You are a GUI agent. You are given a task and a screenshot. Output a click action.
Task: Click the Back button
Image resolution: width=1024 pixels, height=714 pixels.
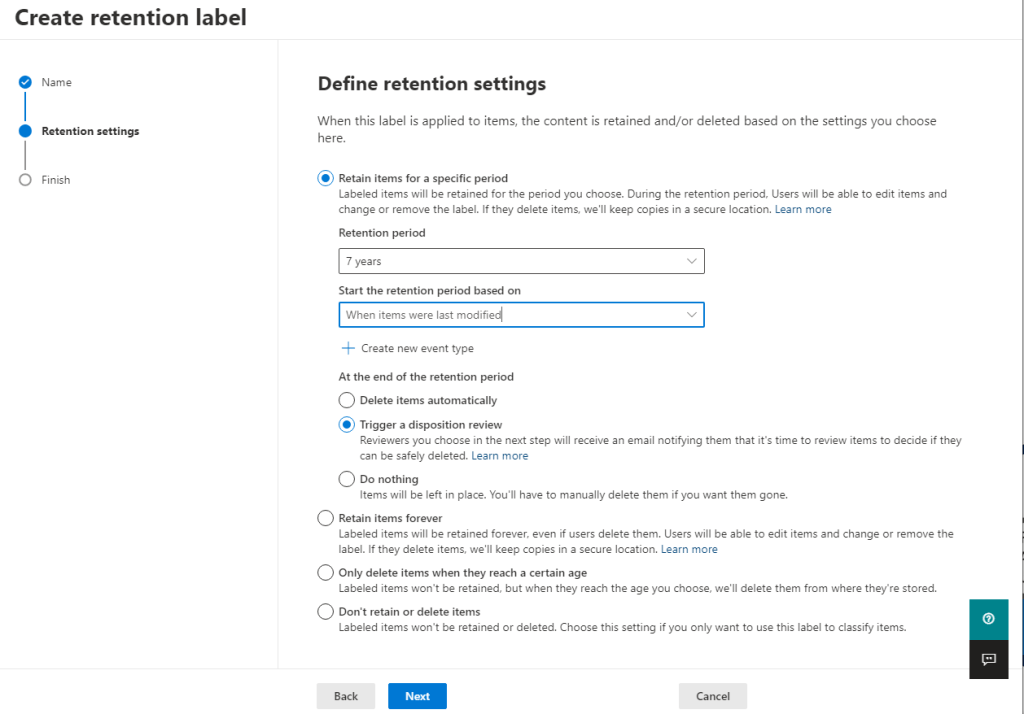[x=345, y=696]
